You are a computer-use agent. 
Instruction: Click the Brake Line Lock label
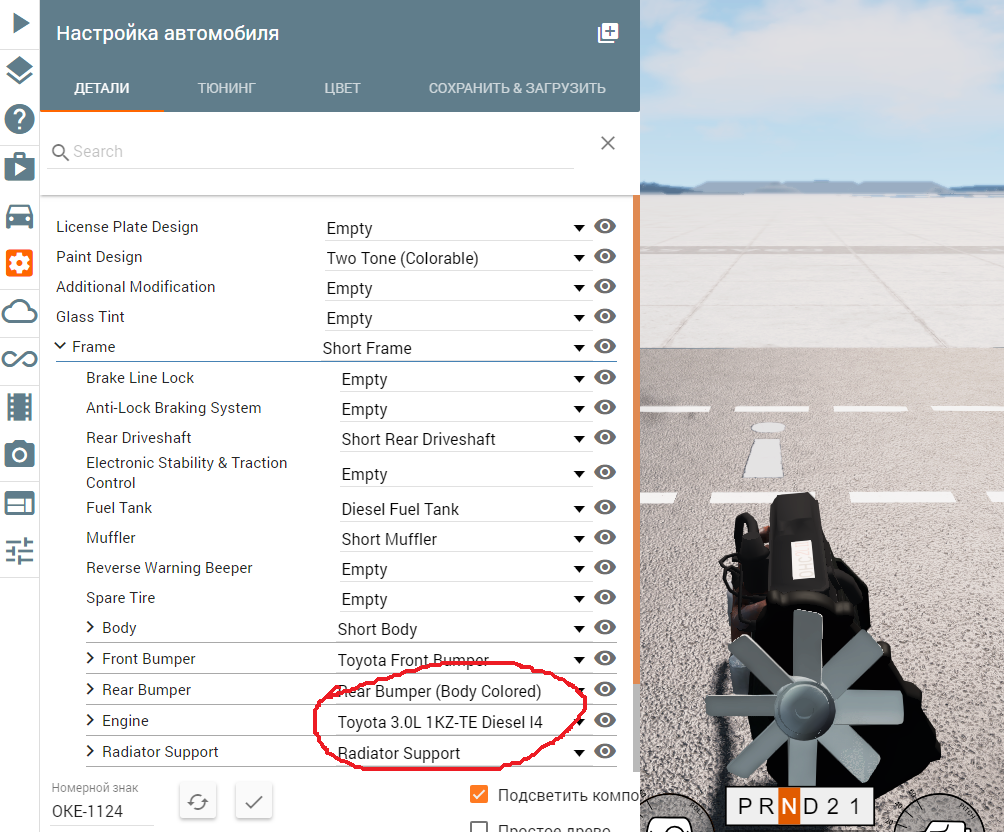pos(140,378)
